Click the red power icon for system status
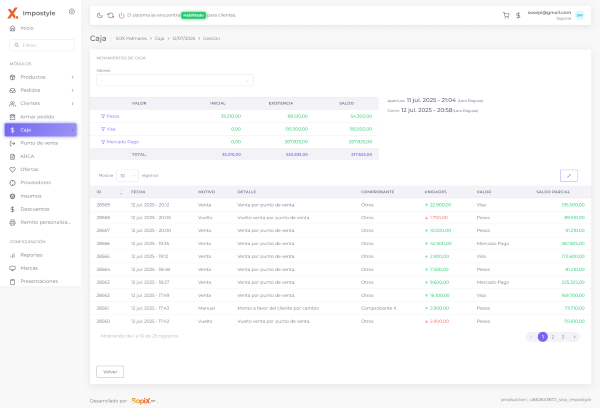This screenshot has width=600, height=408. 121,16
